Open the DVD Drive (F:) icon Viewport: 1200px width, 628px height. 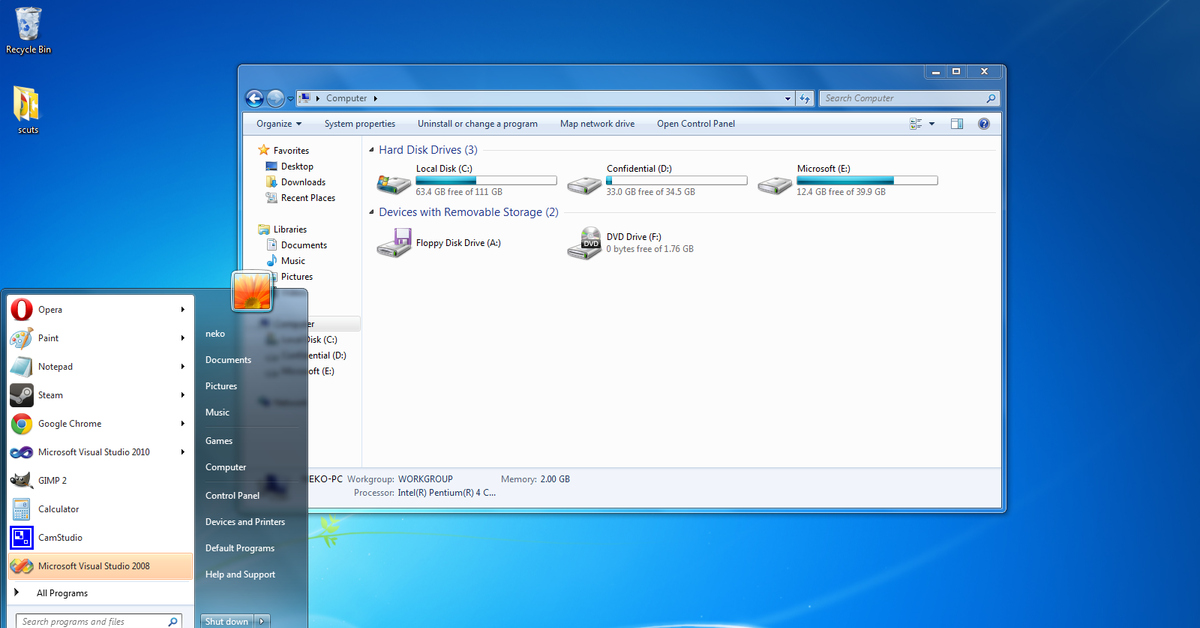[584, 242]
